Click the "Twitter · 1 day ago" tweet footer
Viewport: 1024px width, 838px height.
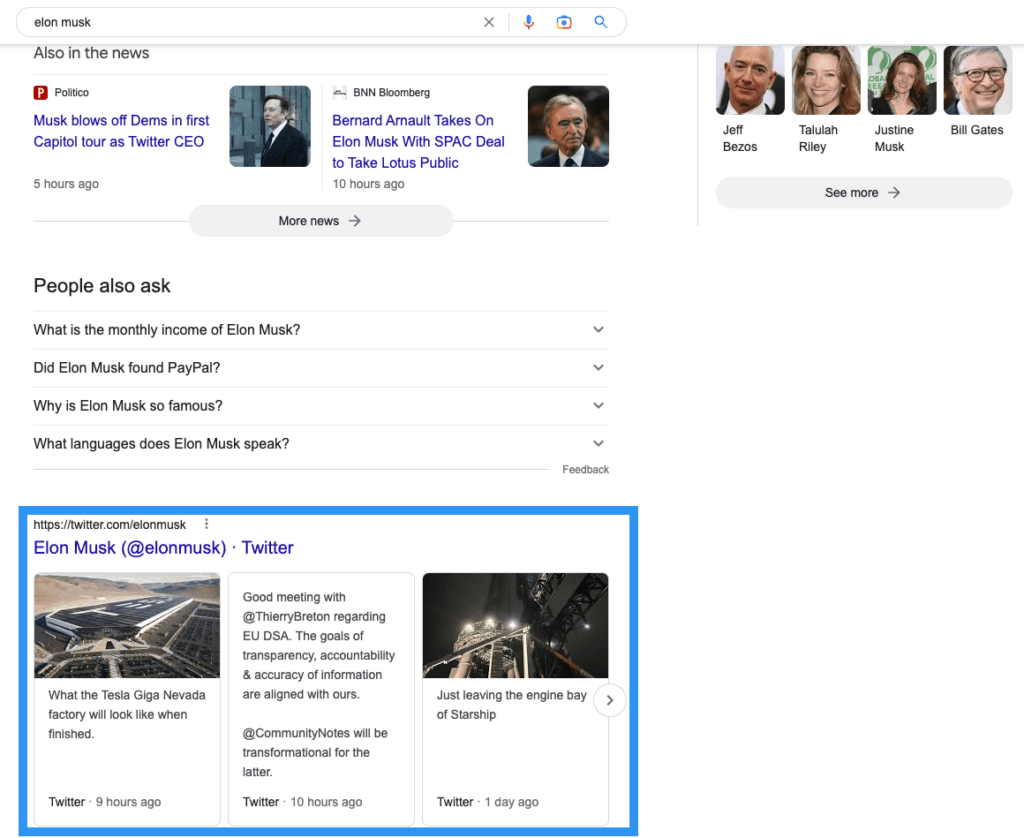pyautogui.click(x=488, y=801)
